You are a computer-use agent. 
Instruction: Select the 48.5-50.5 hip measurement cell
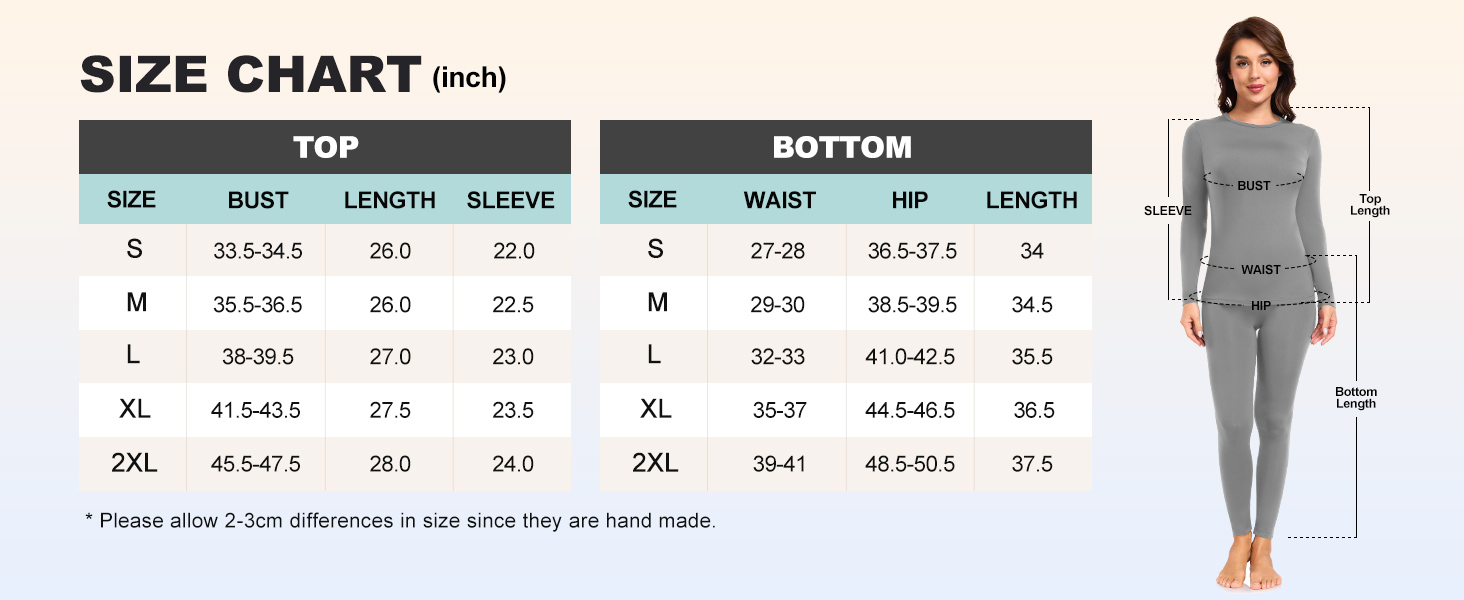pos(911,464)
